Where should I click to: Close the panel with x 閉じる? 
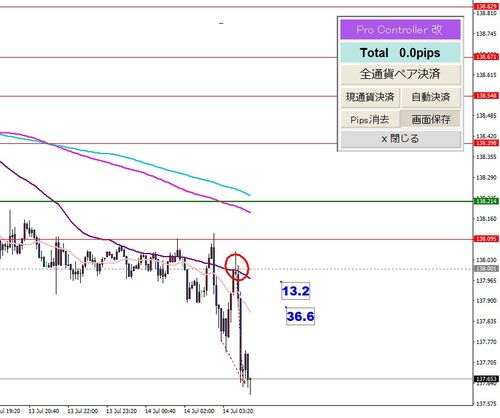(400, 139)
